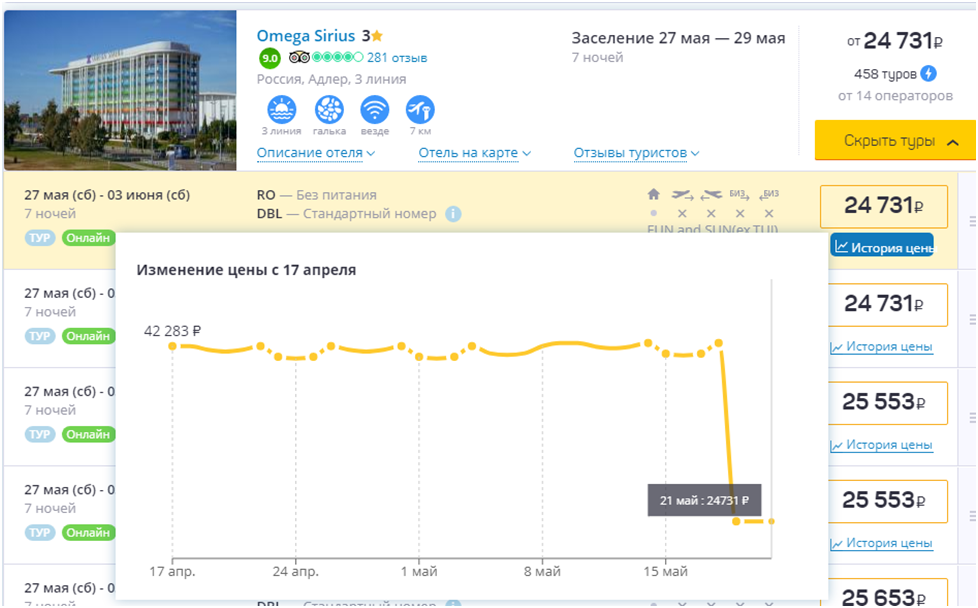Image resolution: width=978 pixels, height=608 pixels.
Task: Expand the 'Отель на карте' section
Action: click(x=474, y=153)
